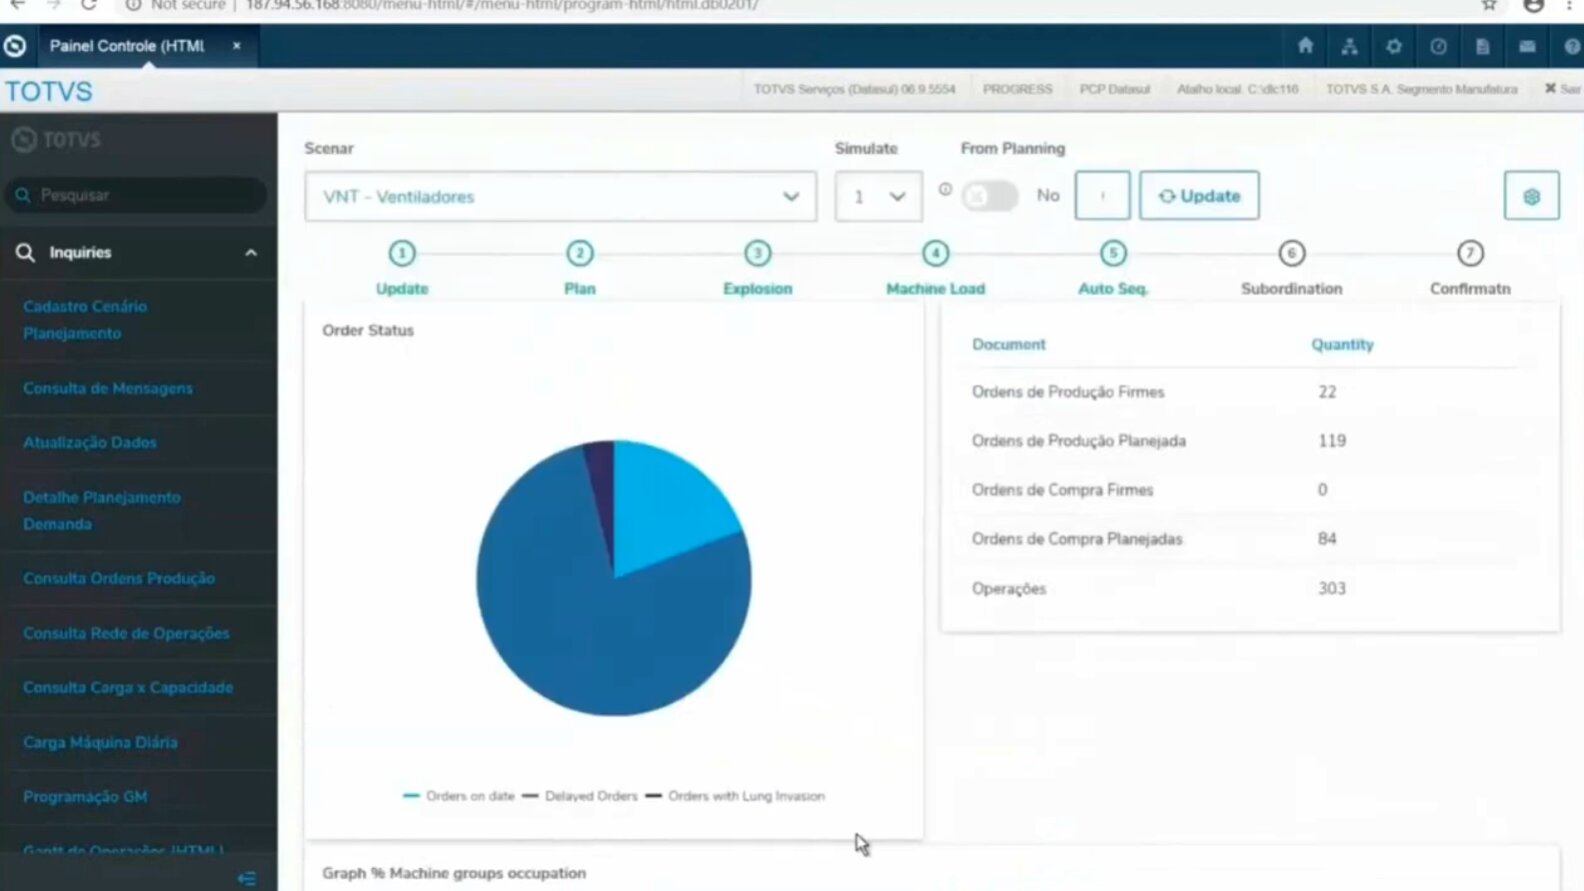Click the panel settings button at right
This screenshot has width=1584, height=891.
[x=1531, y=196]
